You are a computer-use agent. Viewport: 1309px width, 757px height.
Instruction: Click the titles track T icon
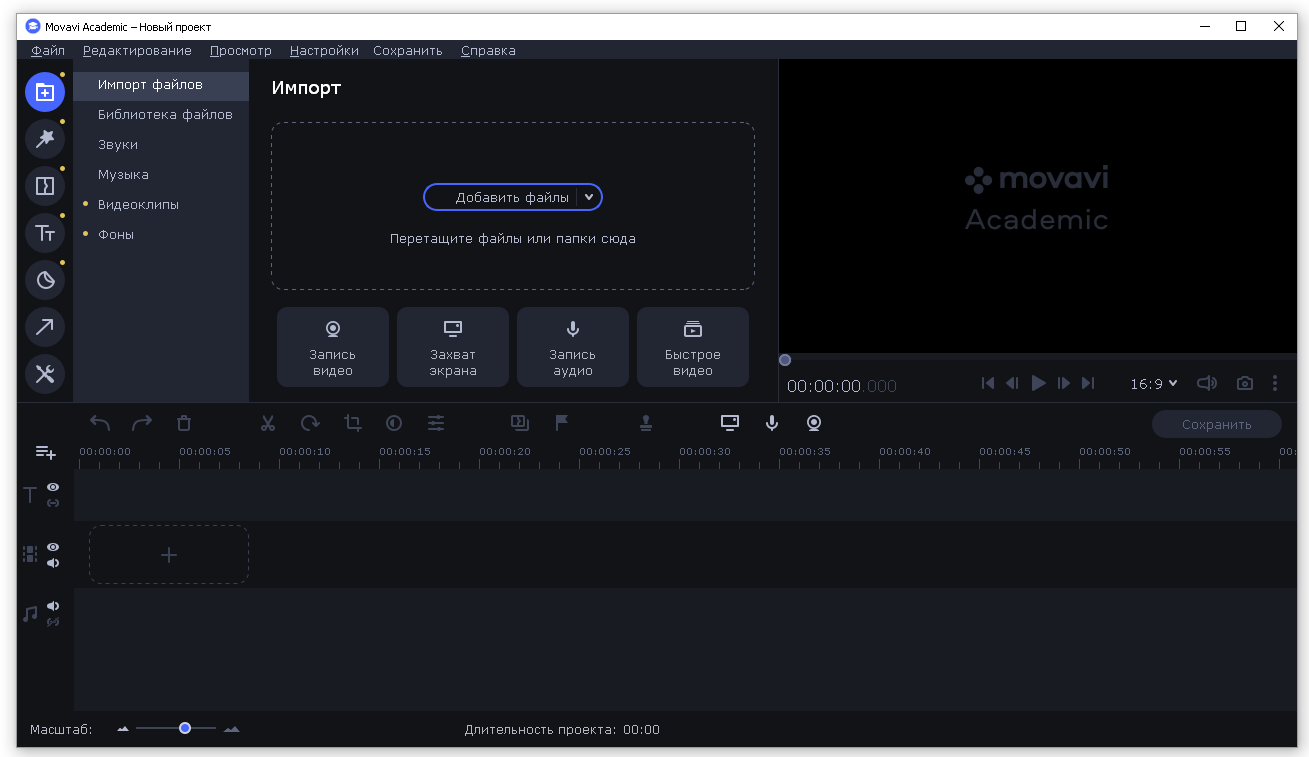coord(30,495)
